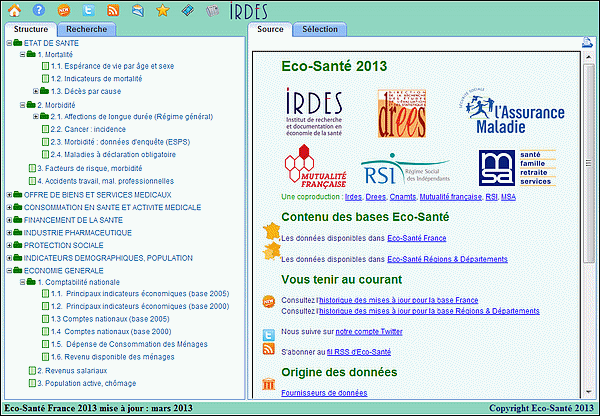Click the l'Assurance Maladie logo
Viewport: 600px width, 416px height.
tap(512, 111)
